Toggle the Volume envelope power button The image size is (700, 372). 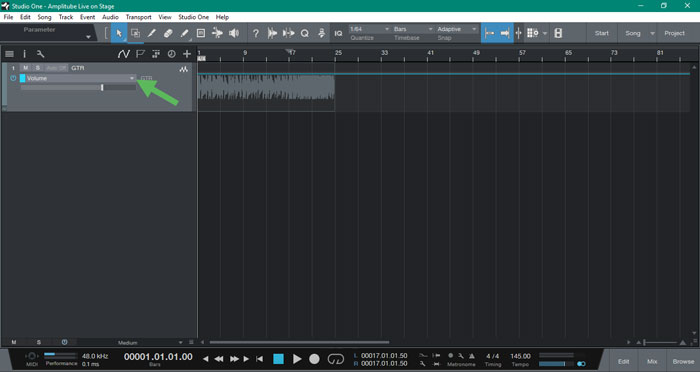(13, 78)
